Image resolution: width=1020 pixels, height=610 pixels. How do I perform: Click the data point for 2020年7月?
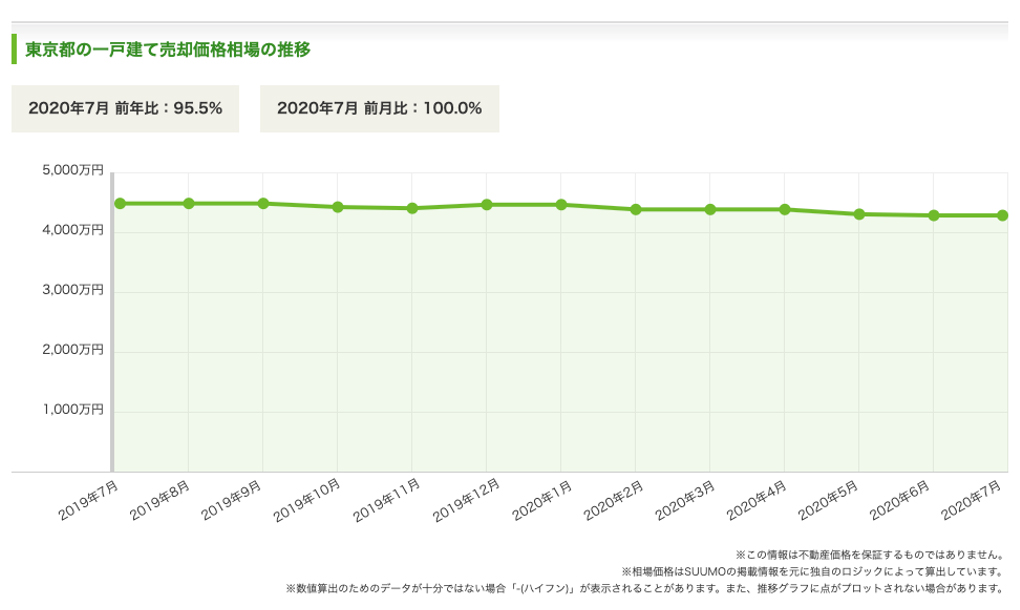point(1002,215)
